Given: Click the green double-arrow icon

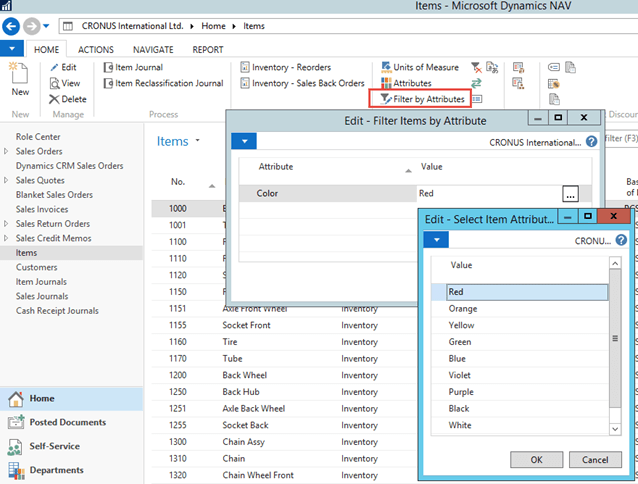Looking at the screenshot, I should tap(476, 83).
